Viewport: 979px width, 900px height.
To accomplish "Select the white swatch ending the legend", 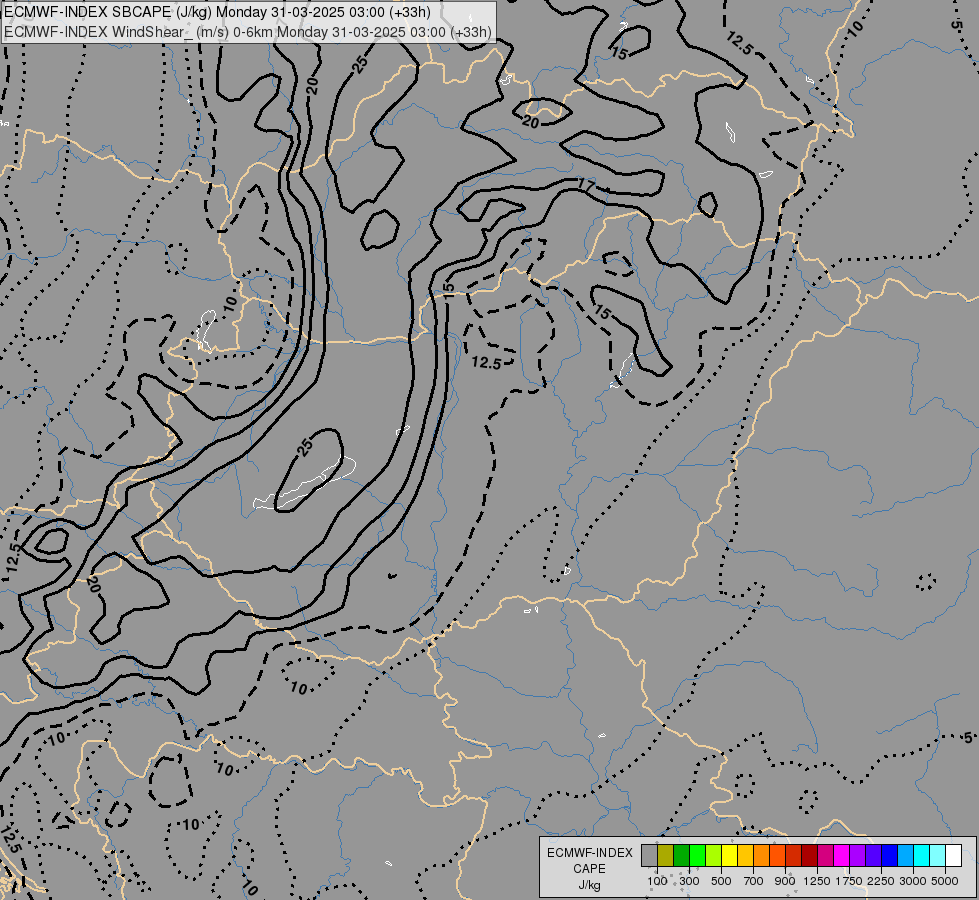I will (x=953, y=856).
